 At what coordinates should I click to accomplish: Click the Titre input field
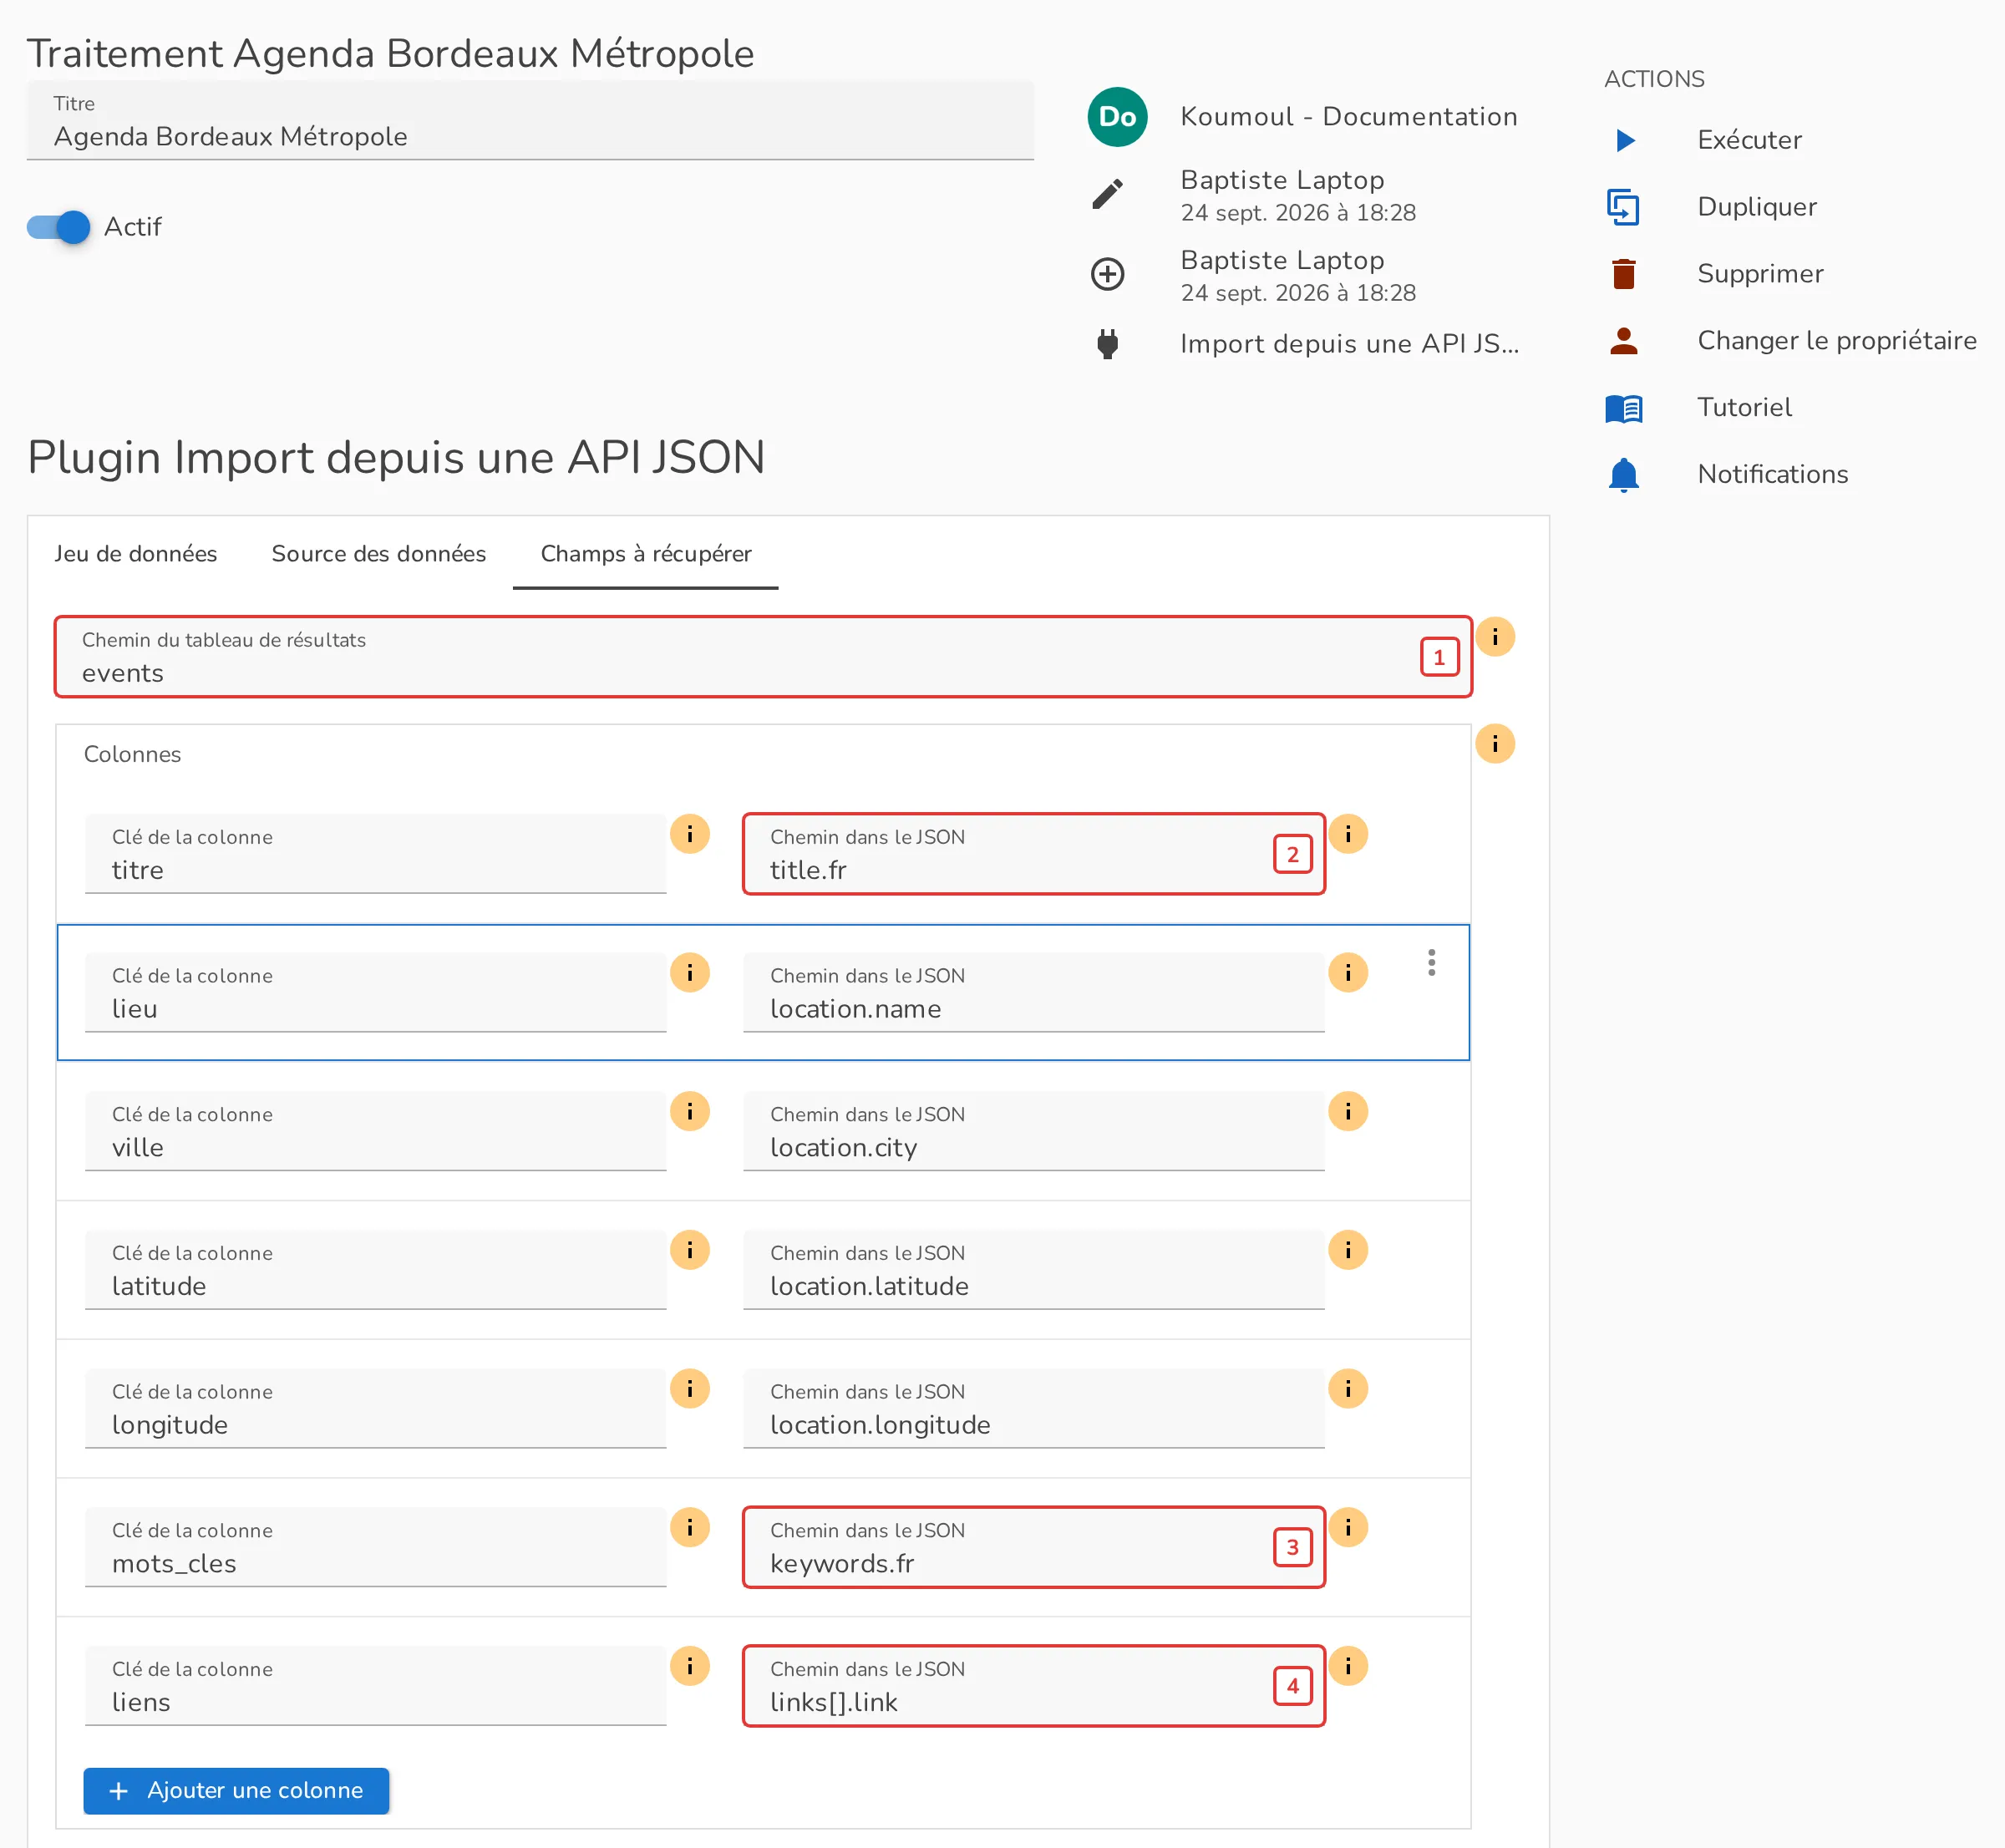530,121
